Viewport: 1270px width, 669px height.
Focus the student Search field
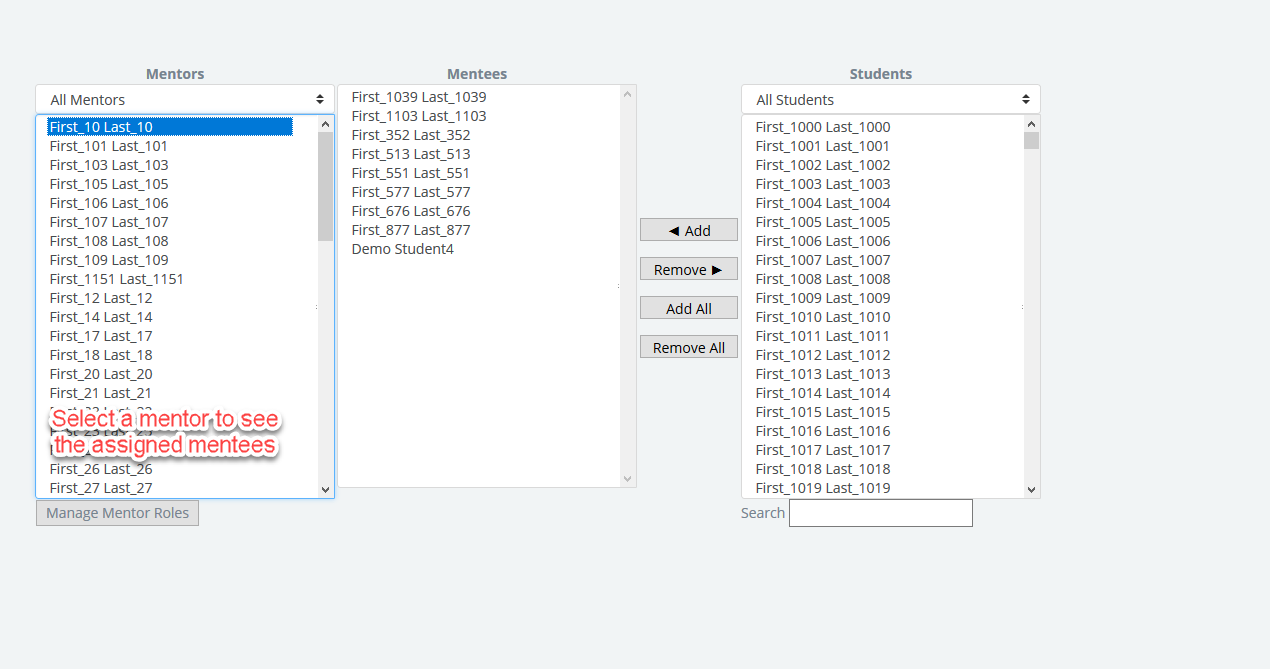pos(880,513)
